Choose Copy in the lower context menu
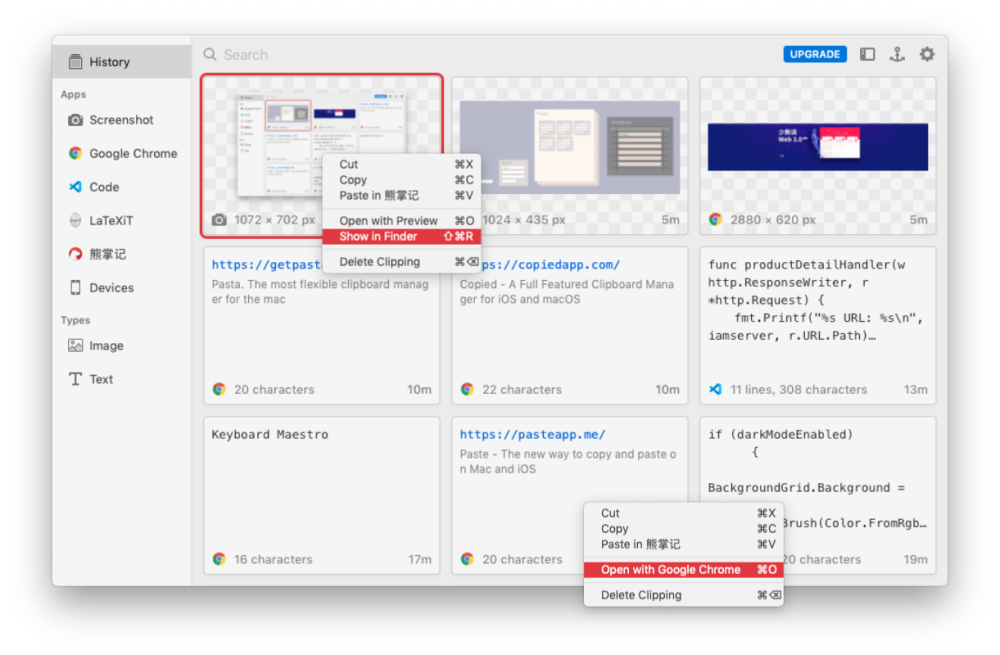This screenshot has height=655, width=1000. pyautogui.click(x=684, y=529)
